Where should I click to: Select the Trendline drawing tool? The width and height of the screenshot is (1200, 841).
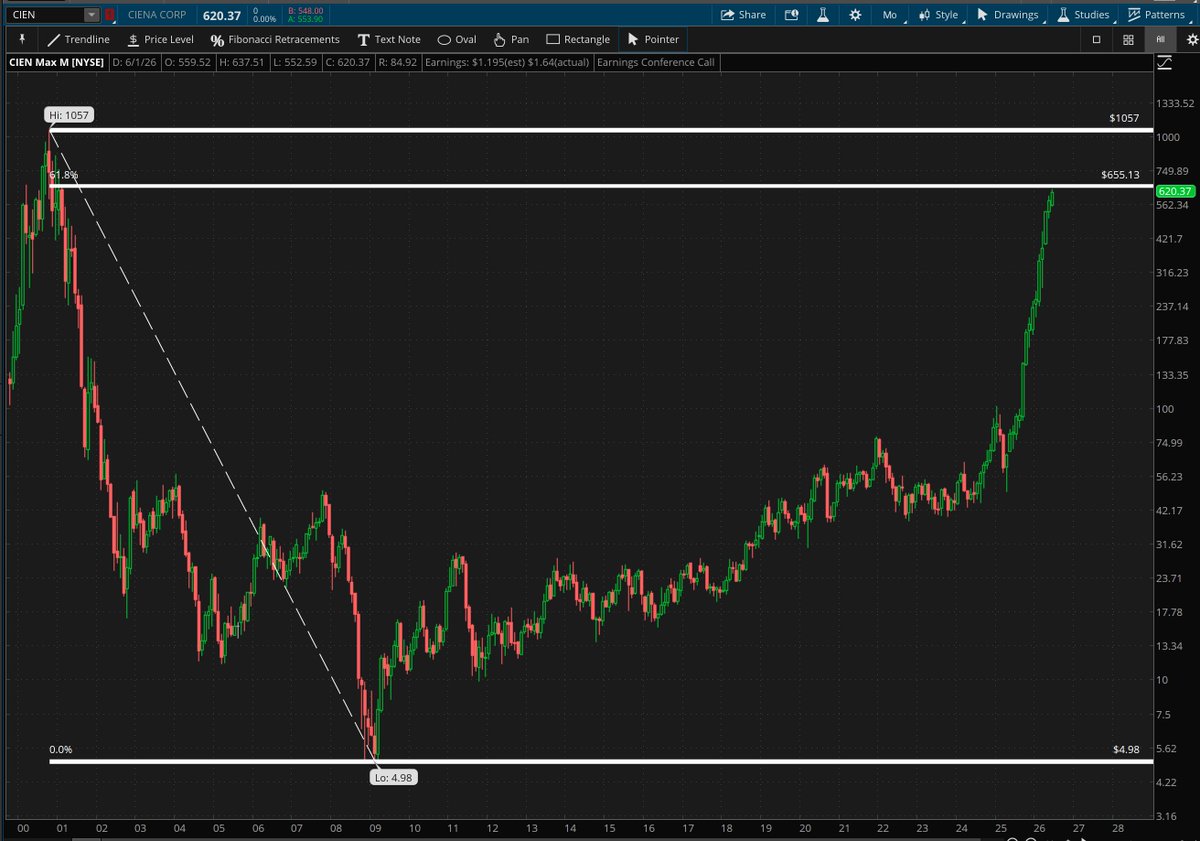[78, 39]
